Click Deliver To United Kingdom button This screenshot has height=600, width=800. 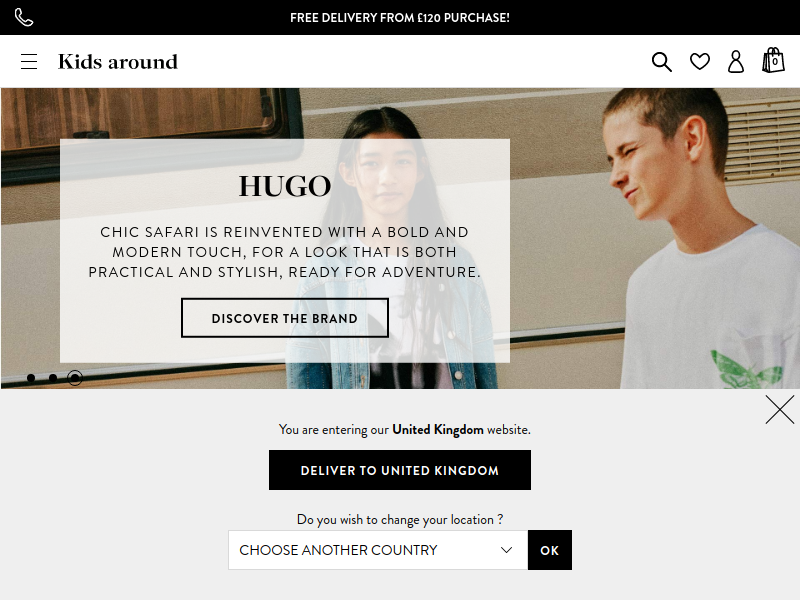pyautogui.click(x=400, y=470)
